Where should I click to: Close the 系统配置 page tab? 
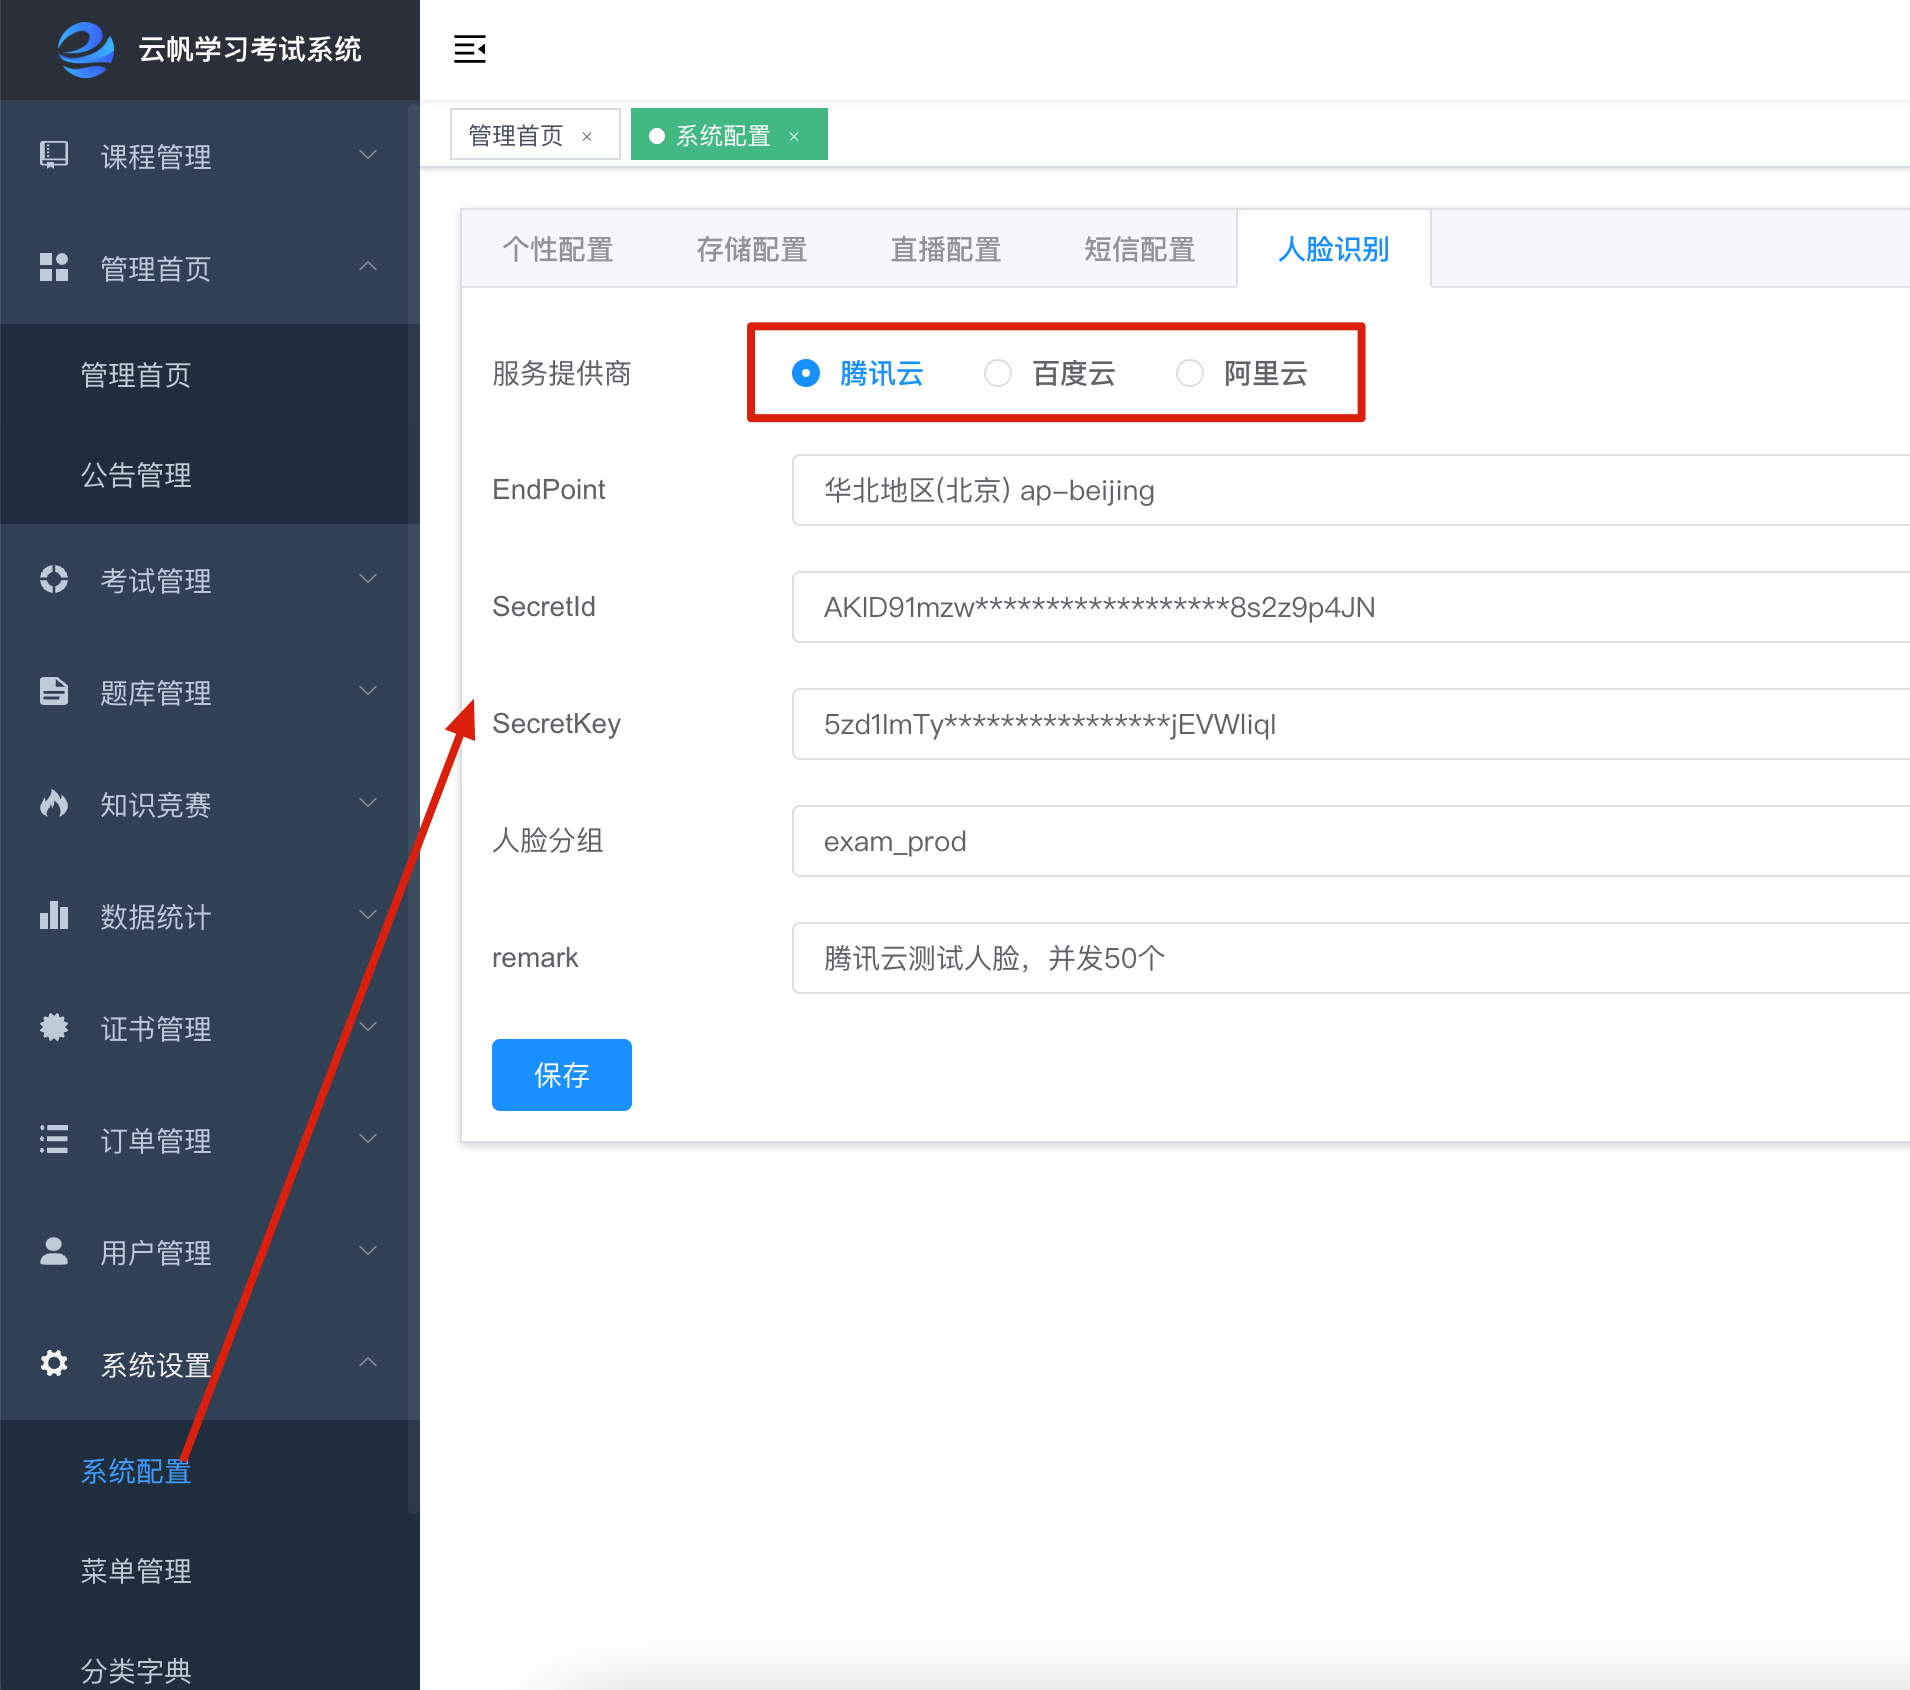(794, 137)
